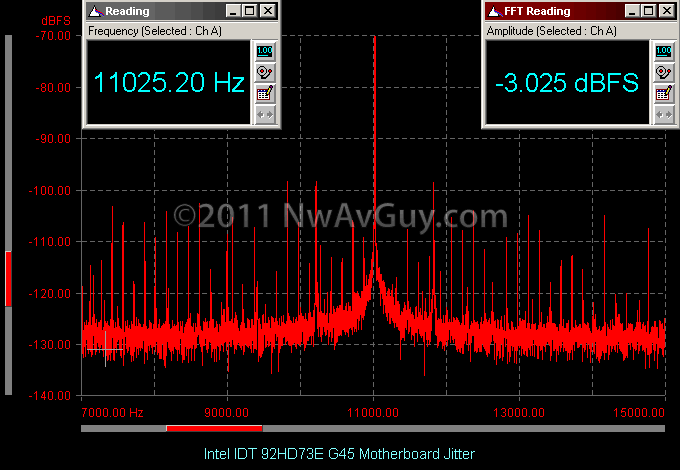
Task: Click the Frequency (Selected : Ch A) label
Action: [x=155, y=31]
